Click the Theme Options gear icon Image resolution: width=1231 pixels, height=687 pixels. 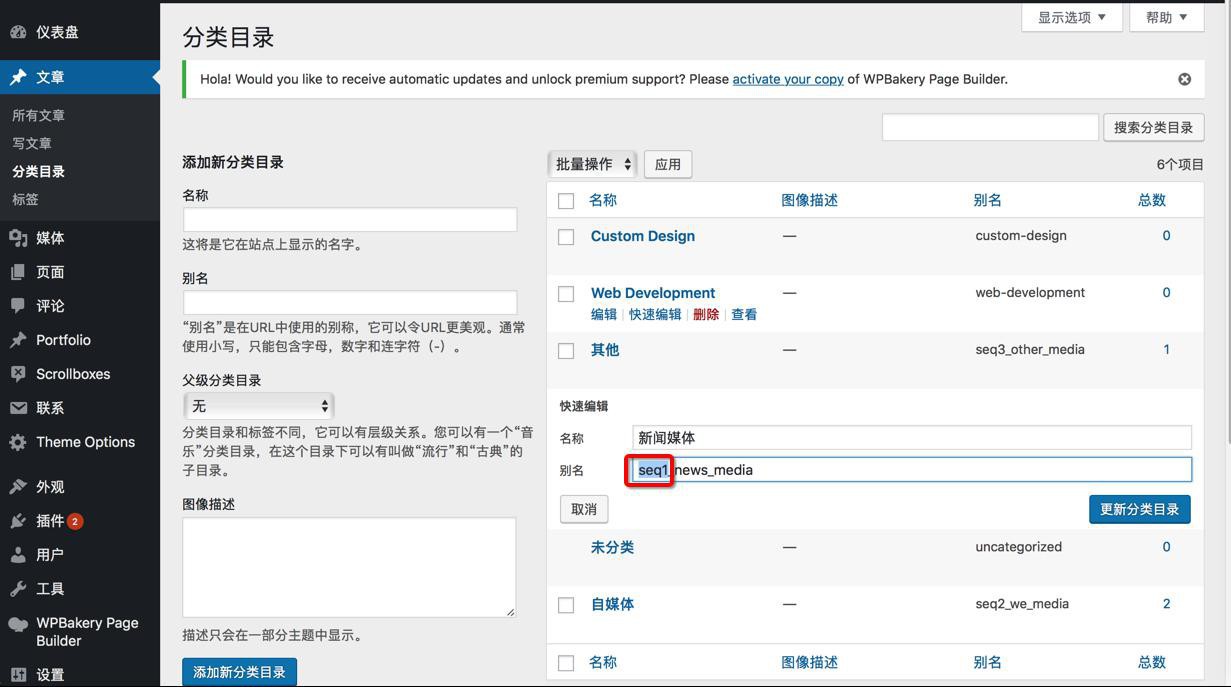[x=18, y=442]
